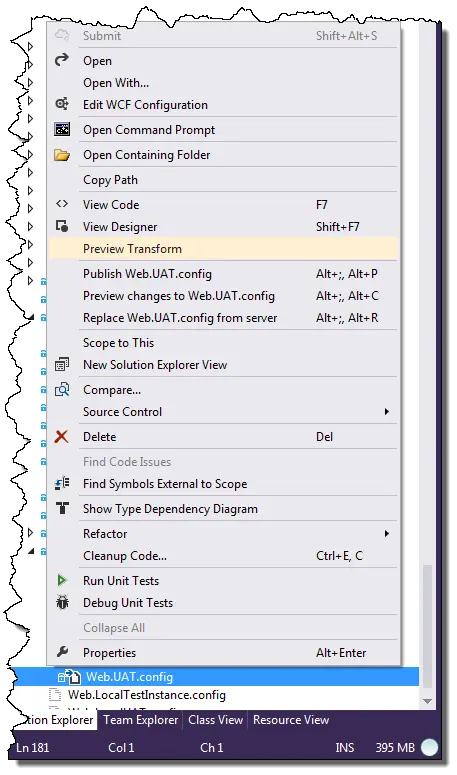Click the red X Delete icon
The height and width of the screenshot is (775, 457).
pos(62,436)
